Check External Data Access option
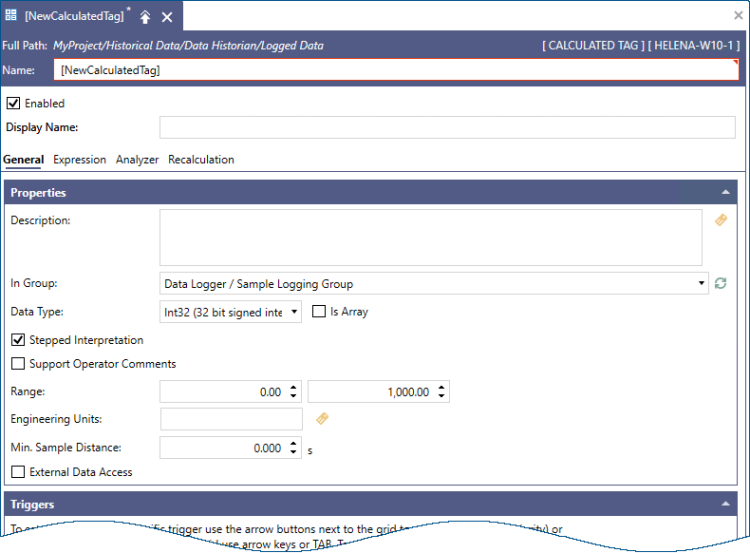This screenshot has width=750, height=553. [x=18, y=472]
